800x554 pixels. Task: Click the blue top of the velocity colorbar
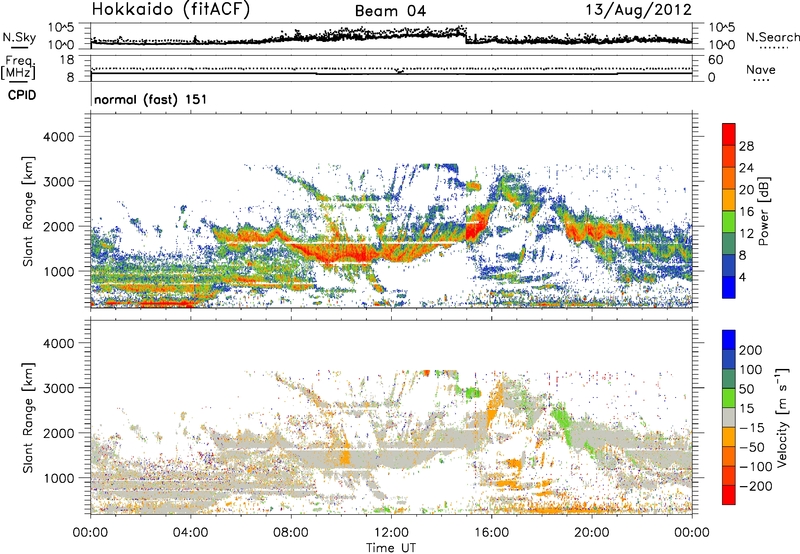[729, 340]
